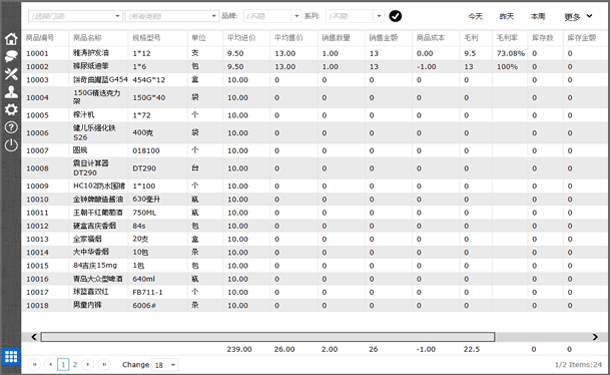This screenshot has height=375, width=610.
Task: Go to page 2
Action: click(75, 364)
